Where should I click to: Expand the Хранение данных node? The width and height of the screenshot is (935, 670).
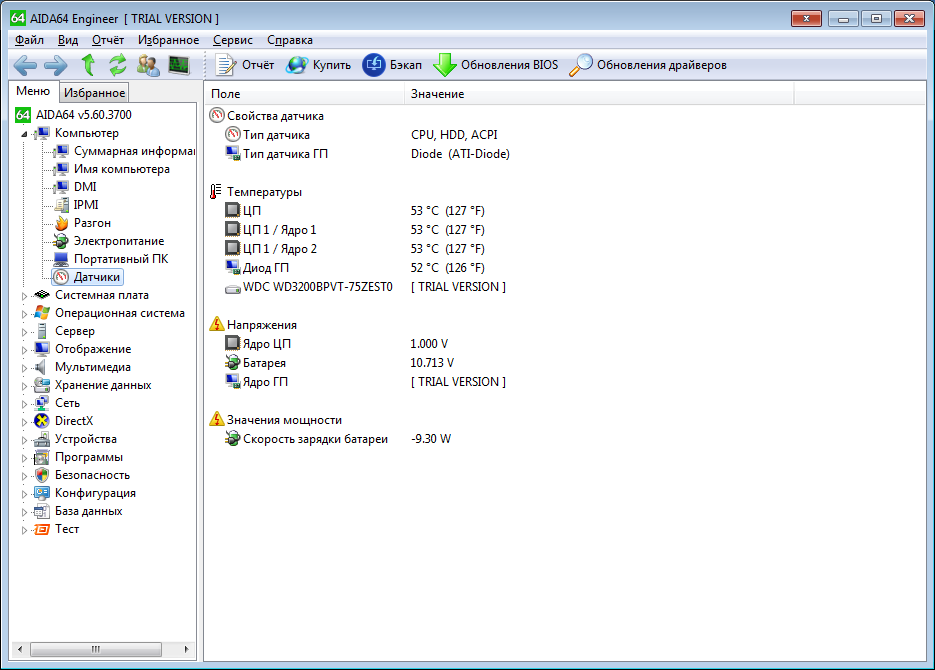pos(24,386)
